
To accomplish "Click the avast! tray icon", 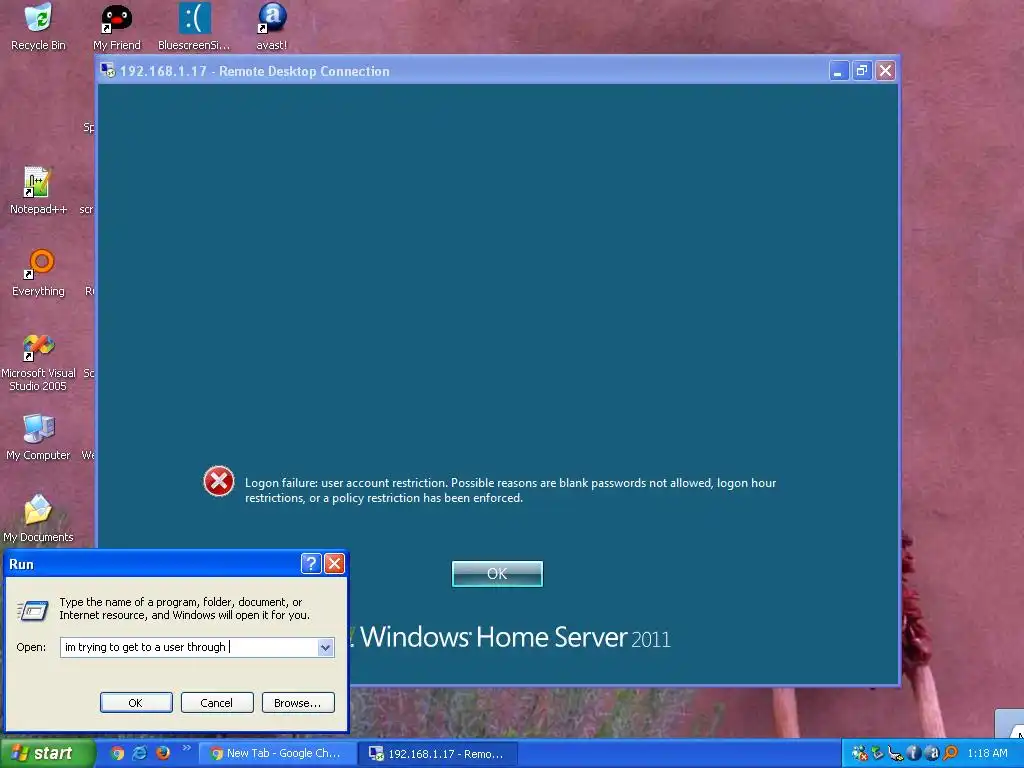I will [x=932, y=754].
